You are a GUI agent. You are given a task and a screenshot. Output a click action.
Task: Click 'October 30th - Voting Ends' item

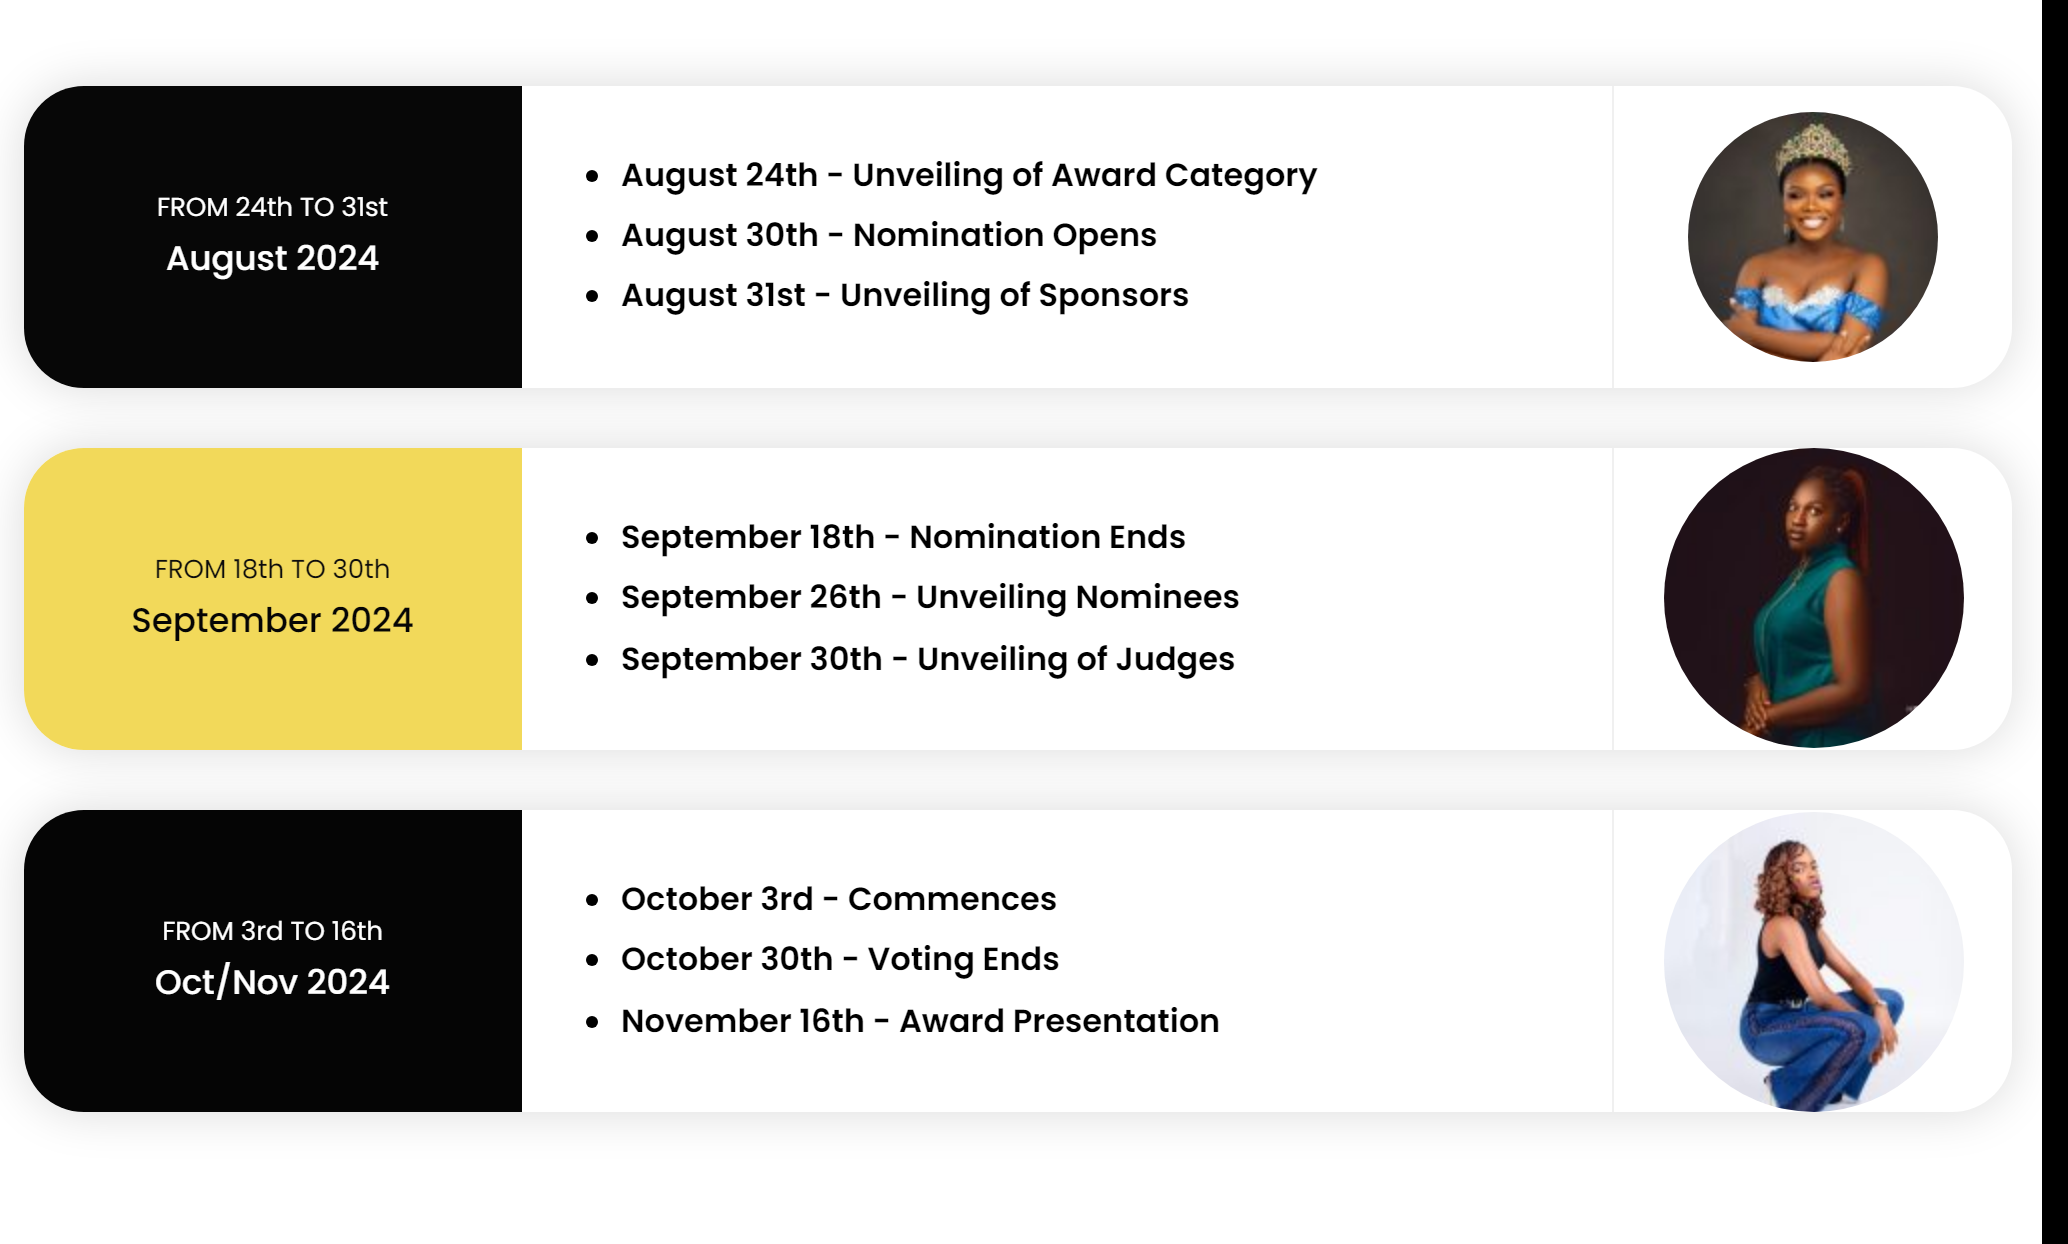tap(839, 959)
